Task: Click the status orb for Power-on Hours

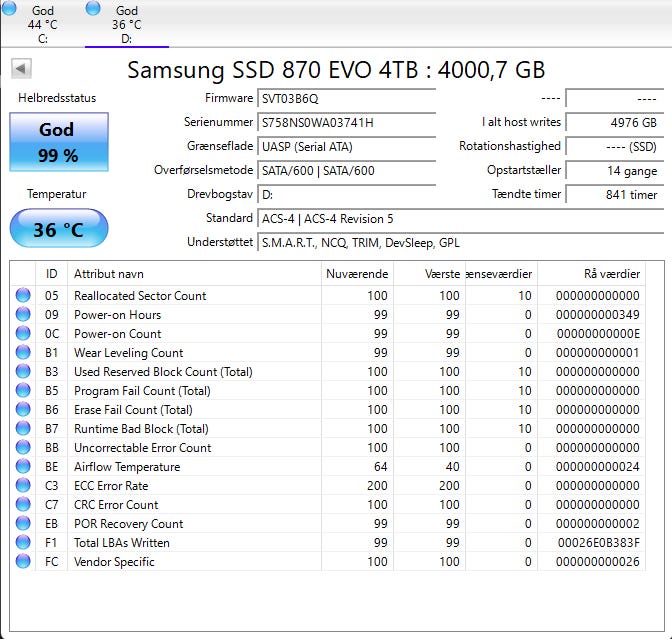Action: (23, 314)
